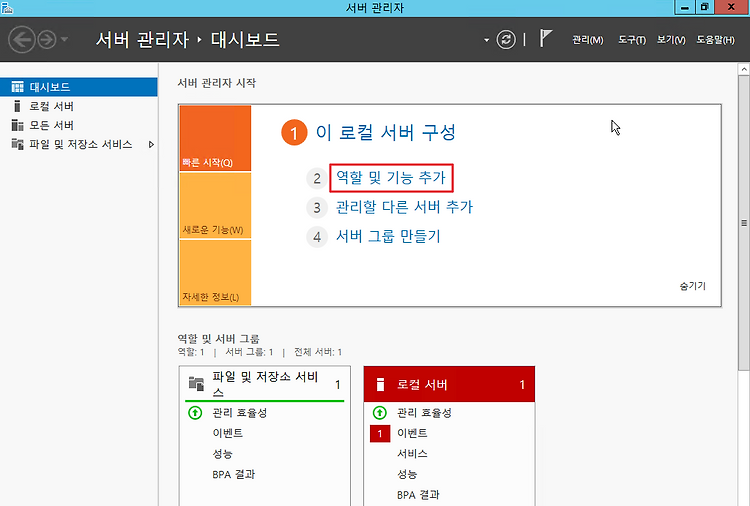Click server icon in 로컬 서버 tile header
Image resolution: width=750 pixels, height=506 pixels.
tap(380, 385)
